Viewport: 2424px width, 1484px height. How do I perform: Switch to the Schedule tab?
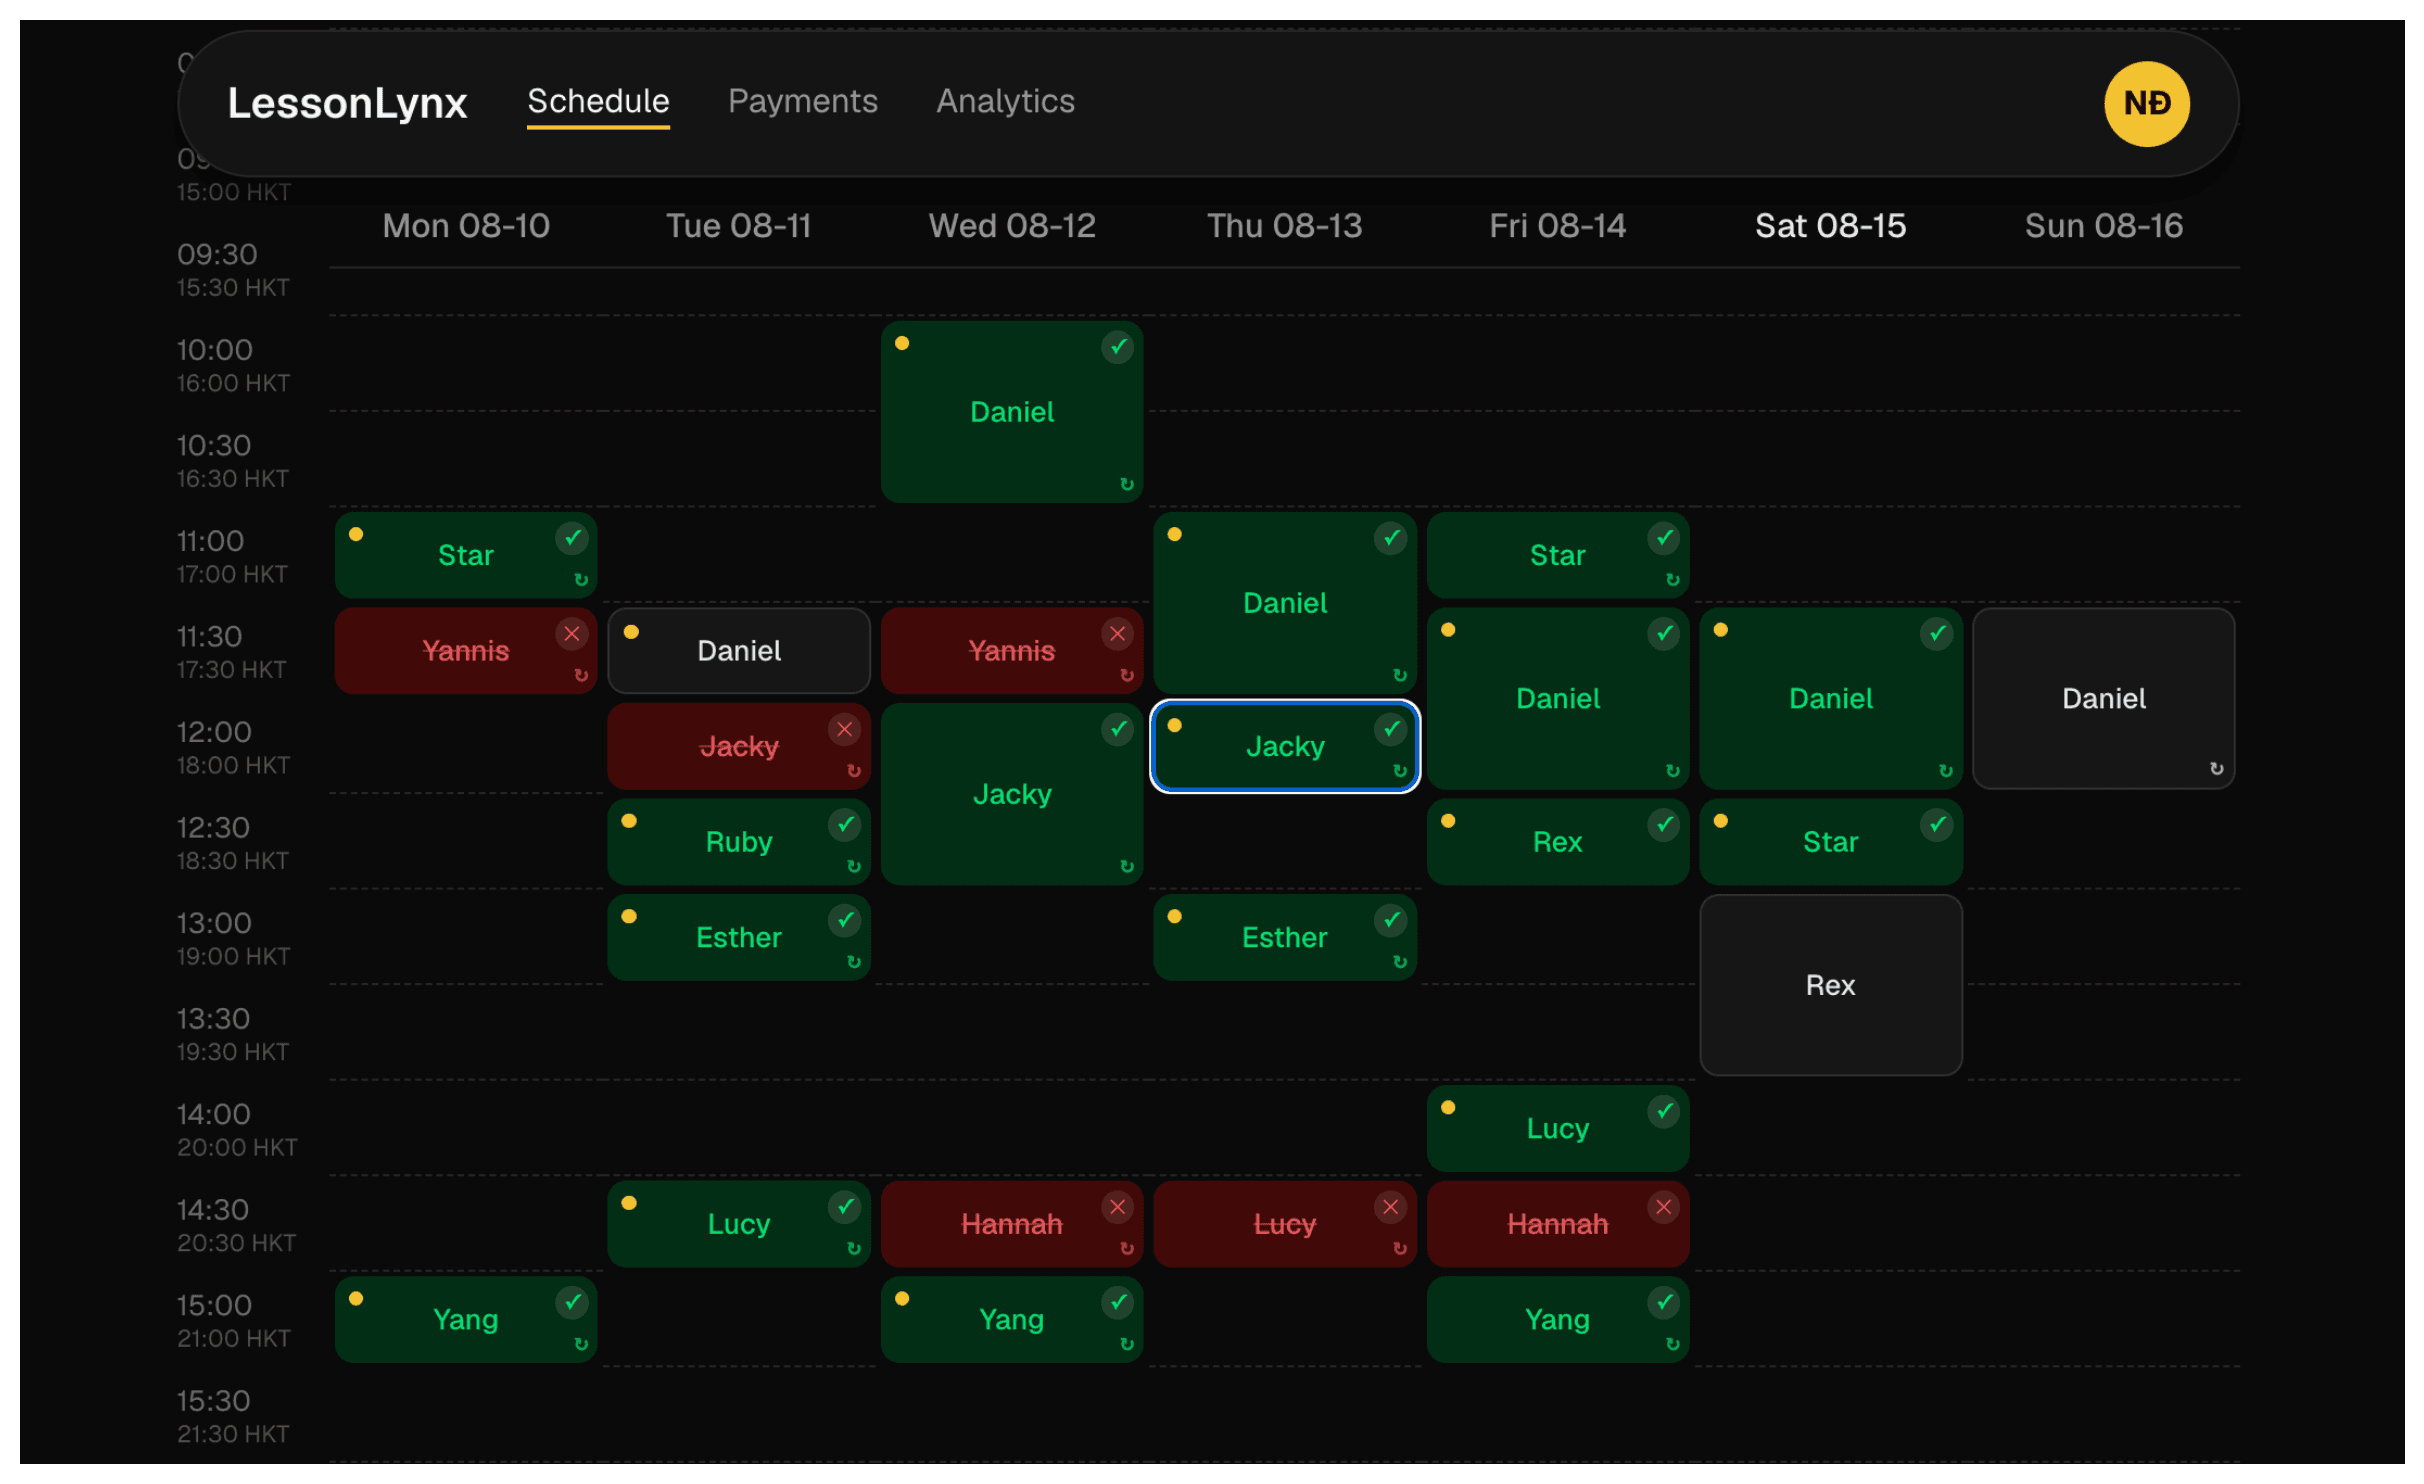click(598, 101)
